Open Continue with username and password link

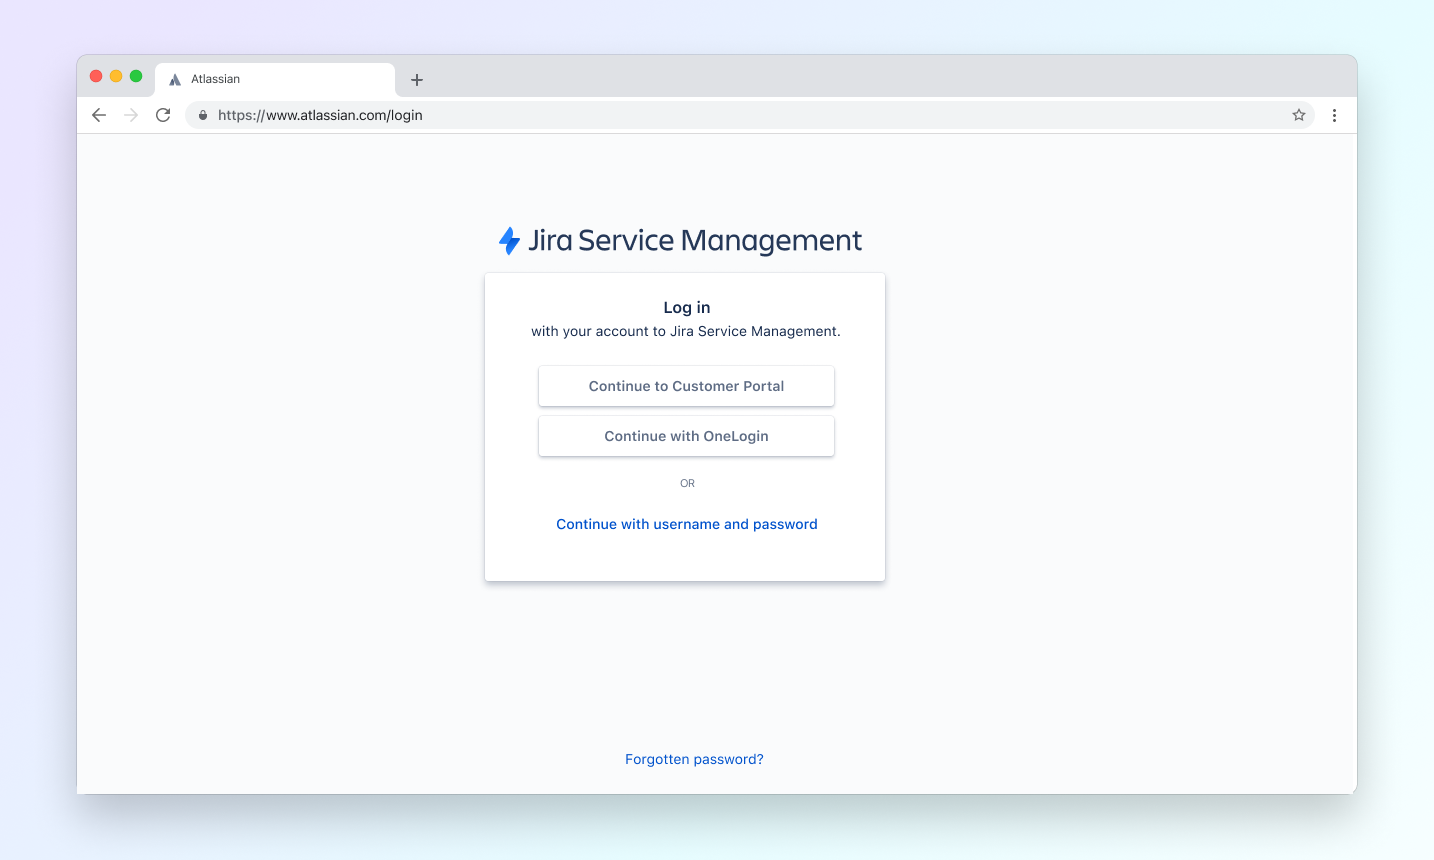coord(687,524)
